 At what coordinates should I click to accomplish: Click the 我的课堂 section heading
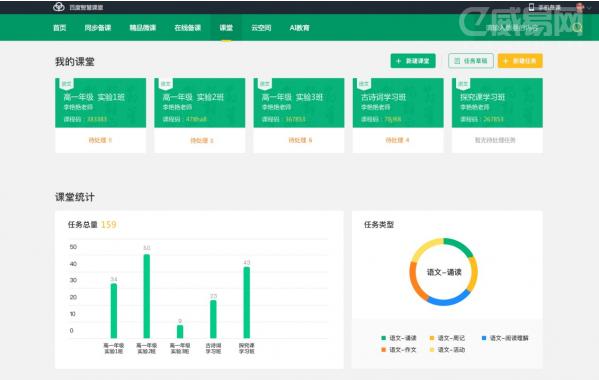pyautogui.click(x=74, y=61)
